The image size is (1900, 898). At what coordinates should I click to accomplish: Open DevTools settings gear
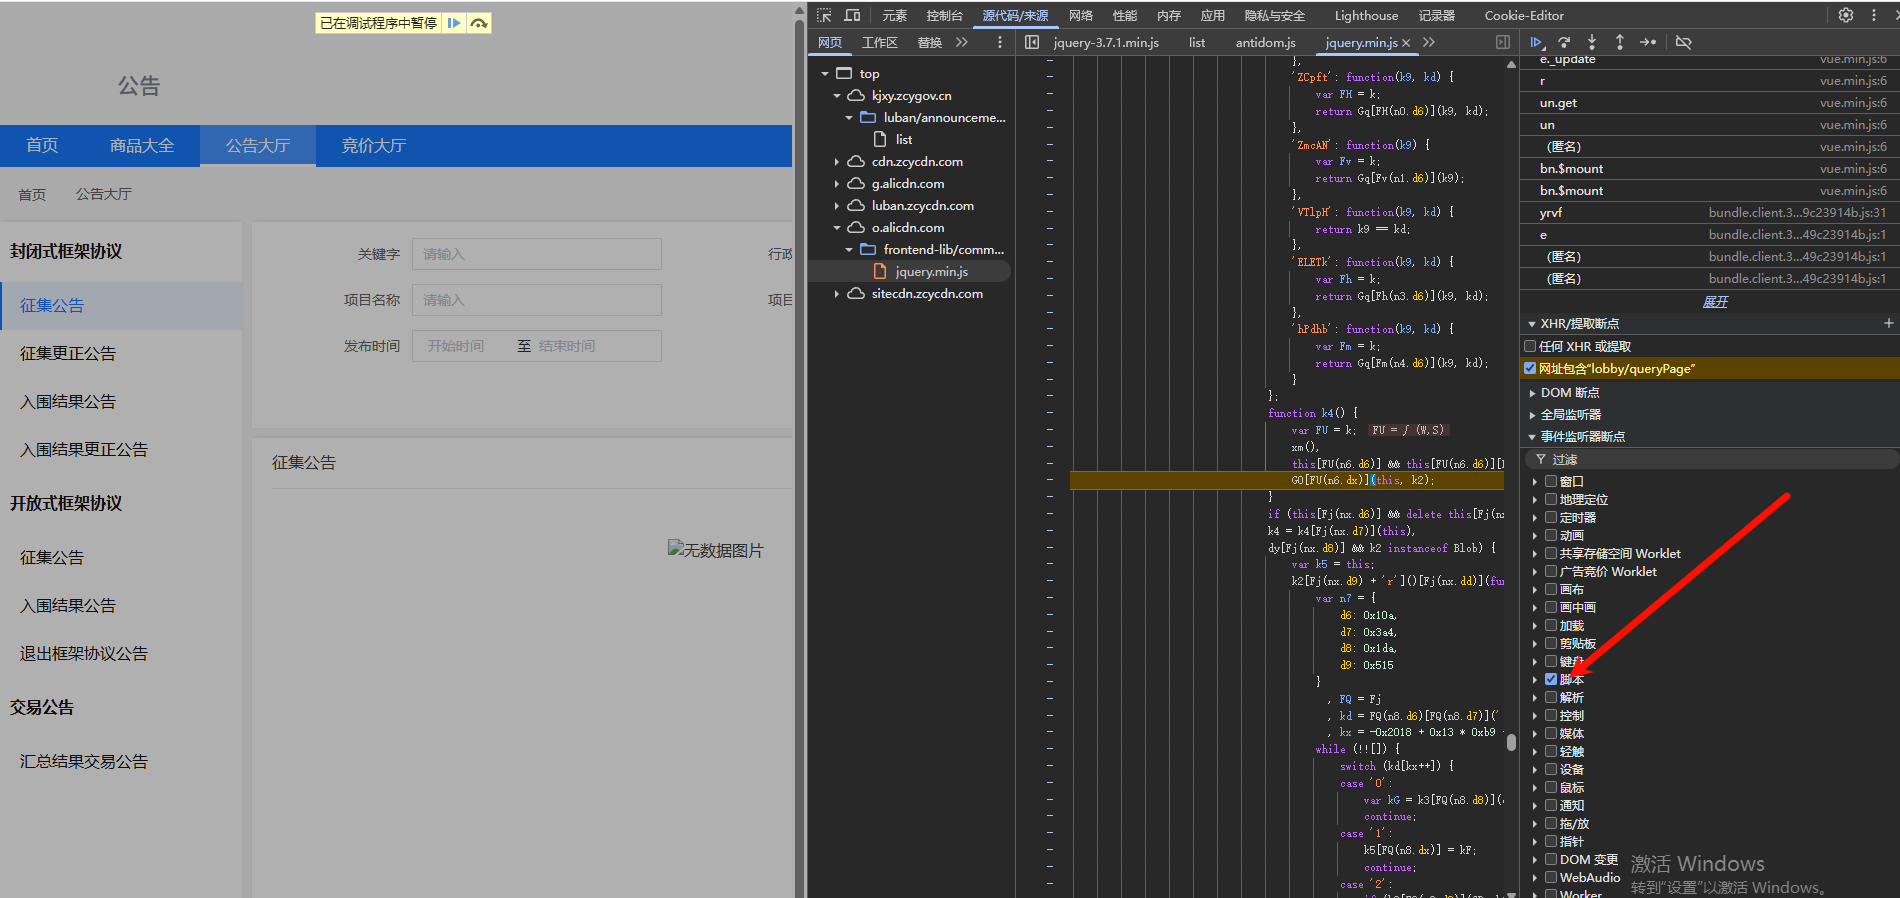pyautogui.click(x=1846, y=15)
